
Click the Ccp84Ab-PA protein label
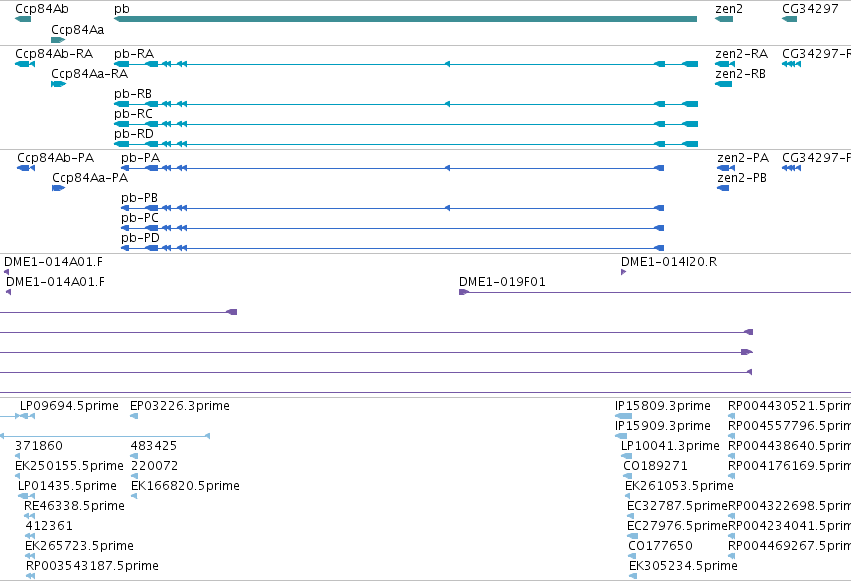point(55,158)
